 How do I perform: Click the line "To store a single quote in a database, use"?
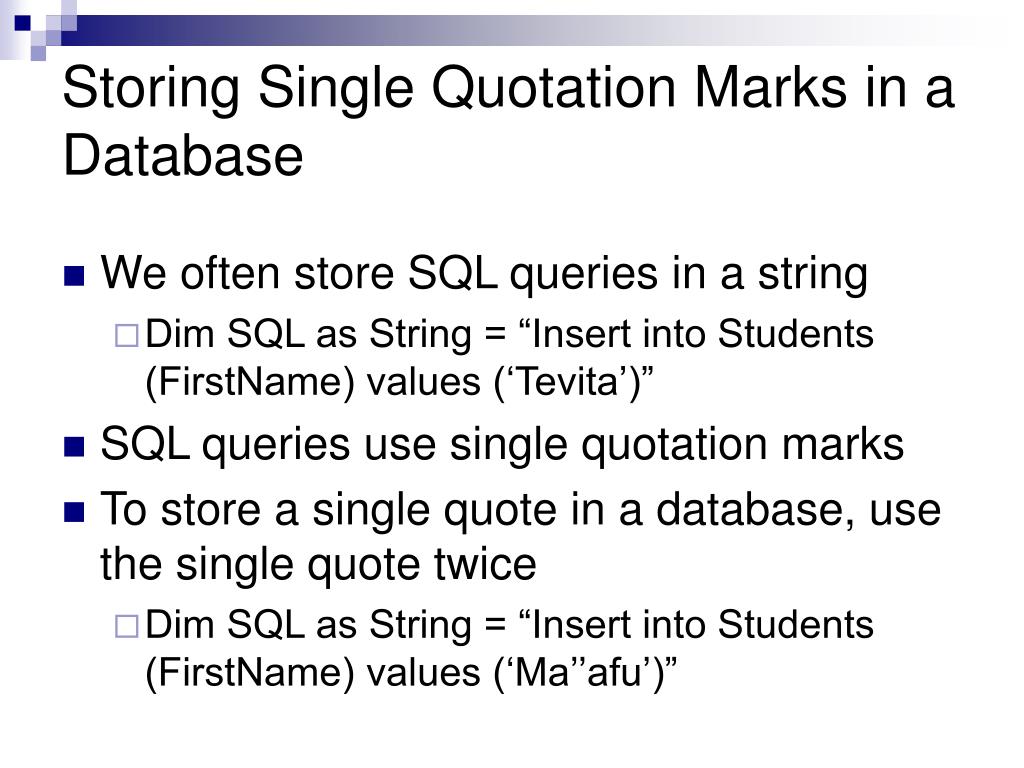tap(520, 510)
